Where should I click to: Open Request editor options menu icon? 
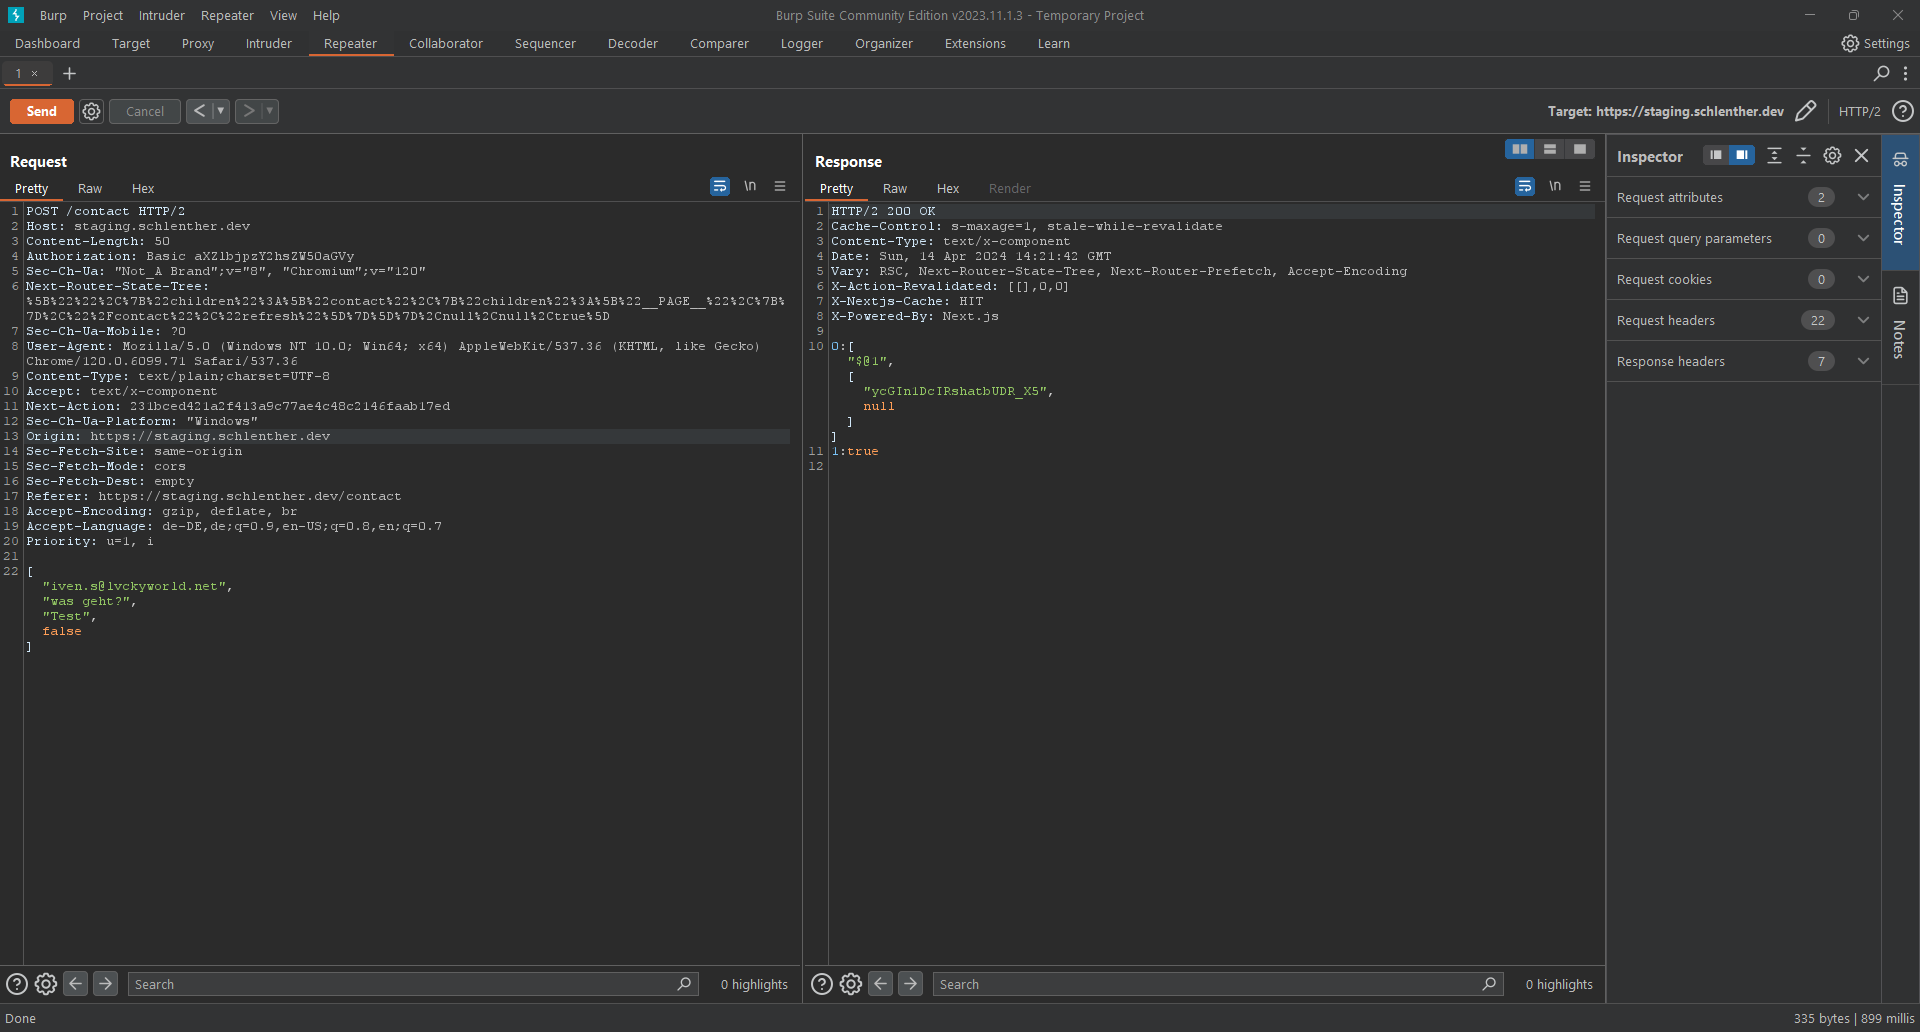click(780, 186)
